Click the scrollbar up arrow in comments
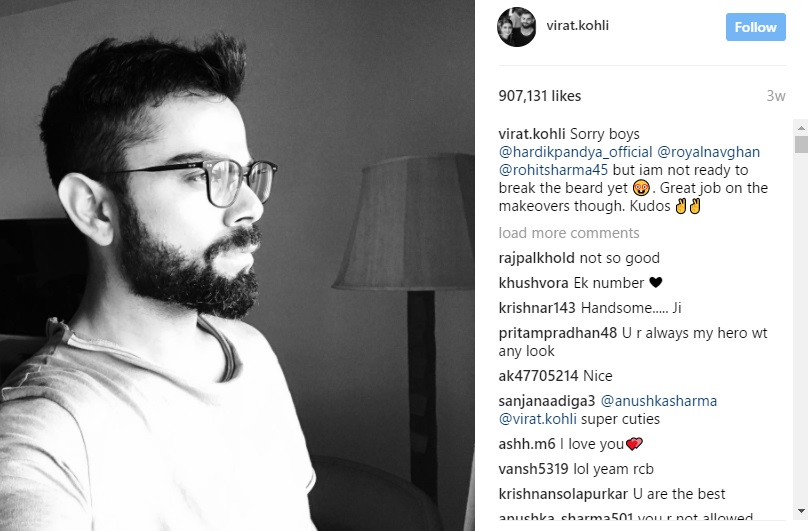 (x=801, y=127)
